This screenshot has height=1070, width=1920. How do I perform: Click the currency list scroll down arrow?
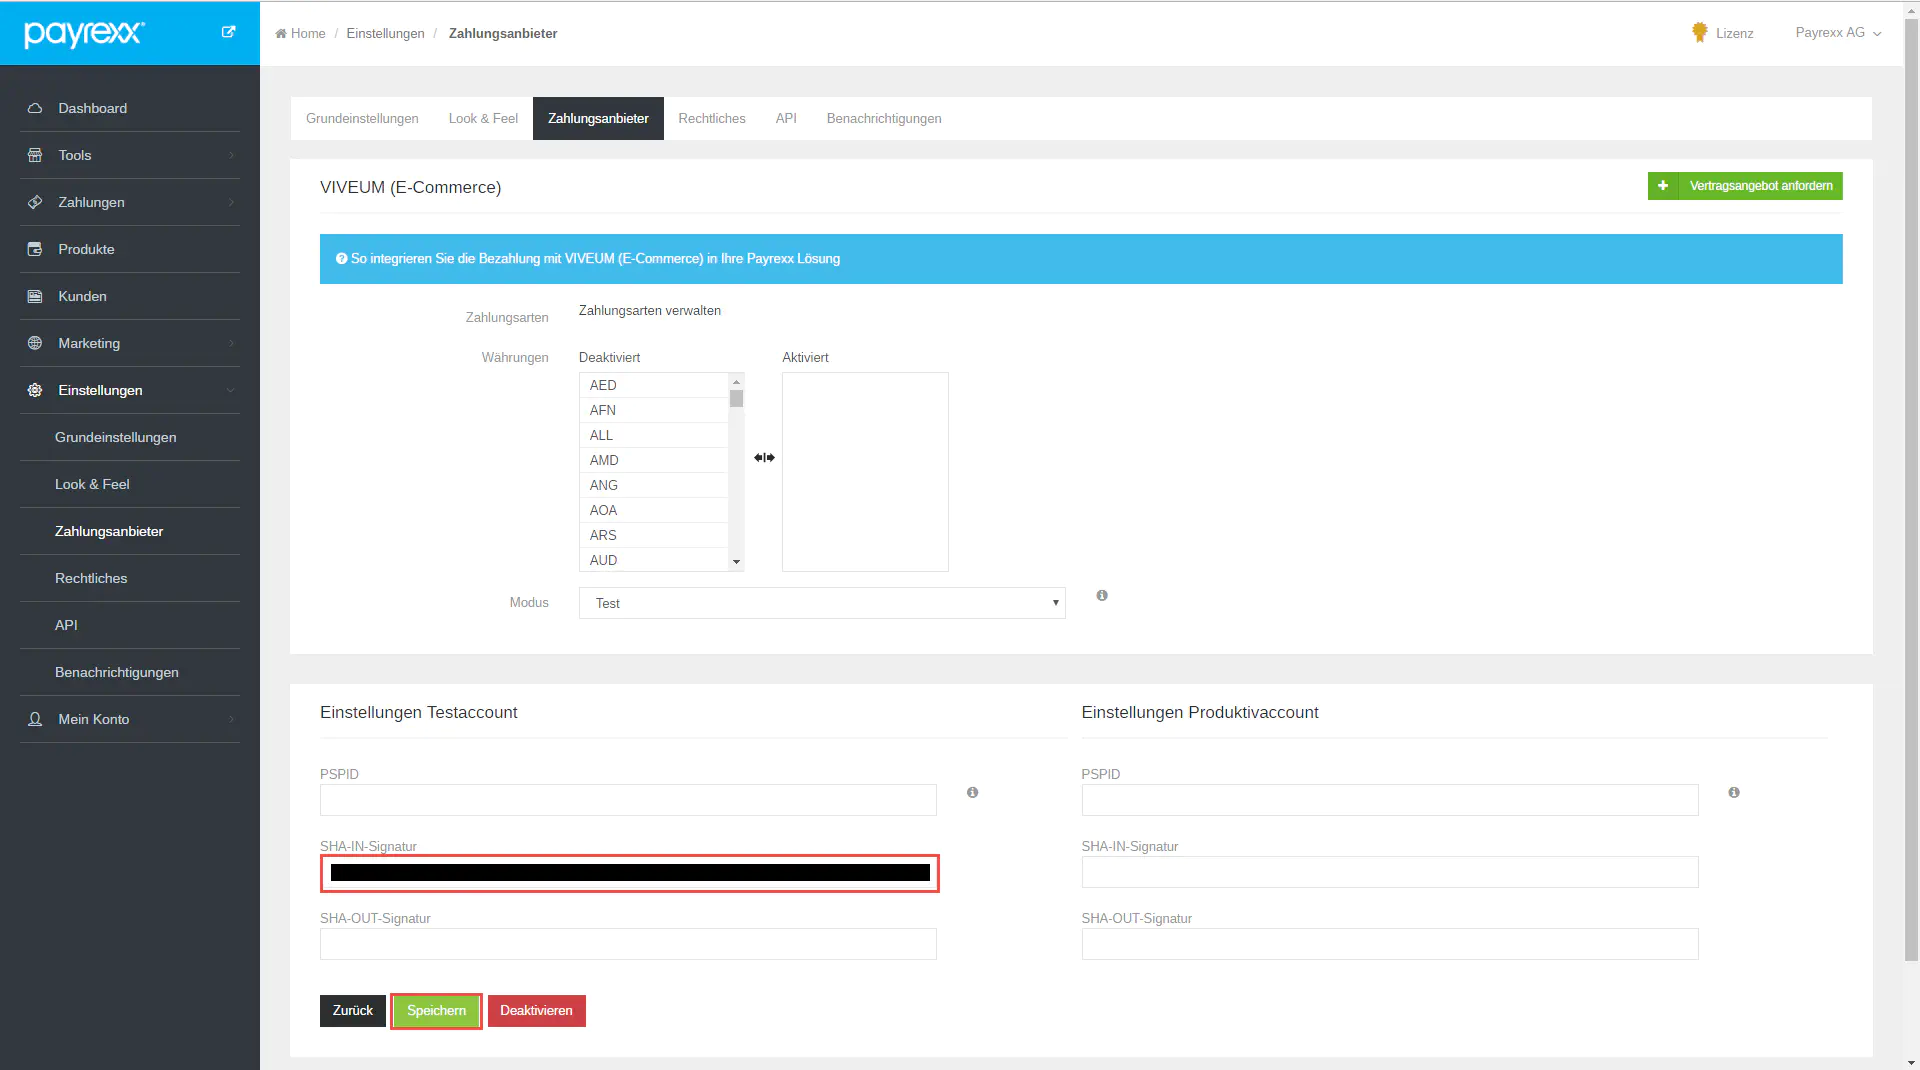737,562
